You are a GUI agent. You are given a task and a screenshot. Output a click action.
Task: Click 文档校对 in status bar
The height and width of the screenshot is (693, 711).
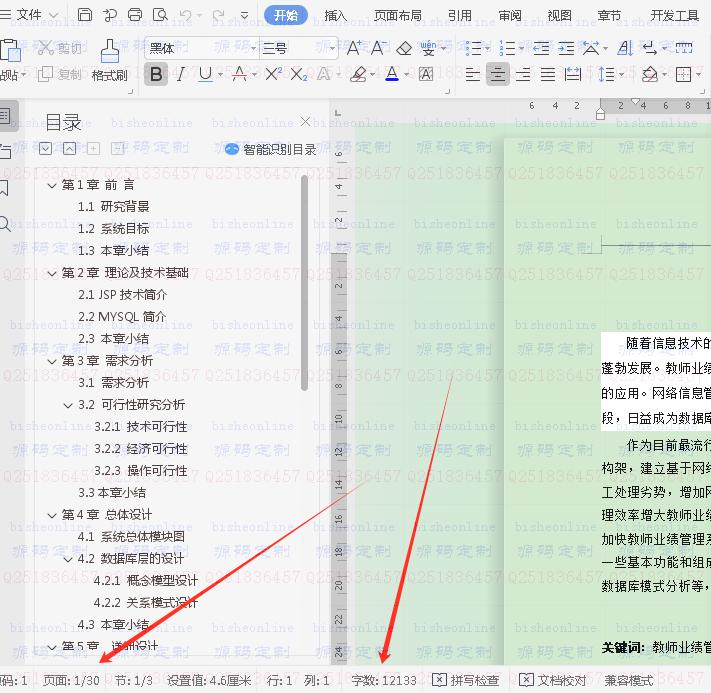[x=552, y=680]
